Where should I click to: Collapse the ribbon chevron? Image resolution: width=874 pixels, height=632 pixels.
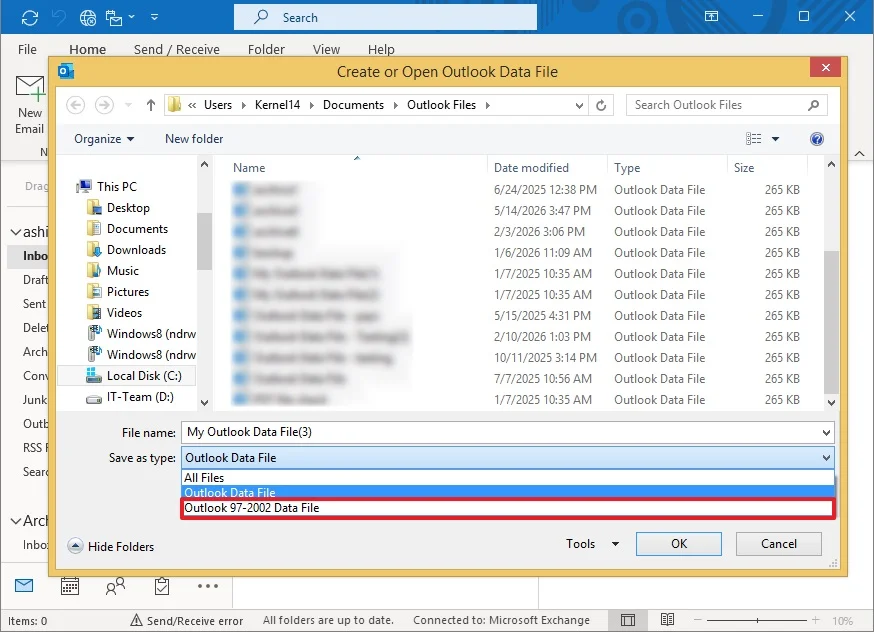point(860,153)
